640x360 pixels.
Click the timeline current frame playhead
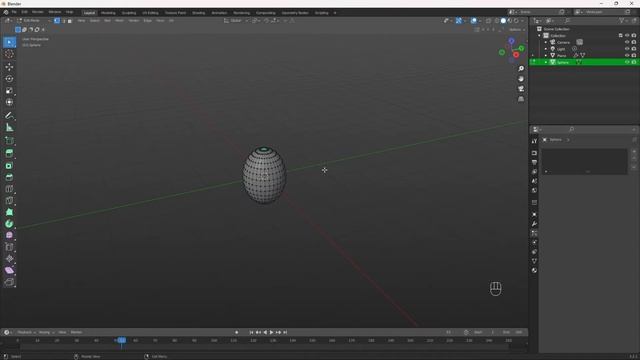click(121, 340)
